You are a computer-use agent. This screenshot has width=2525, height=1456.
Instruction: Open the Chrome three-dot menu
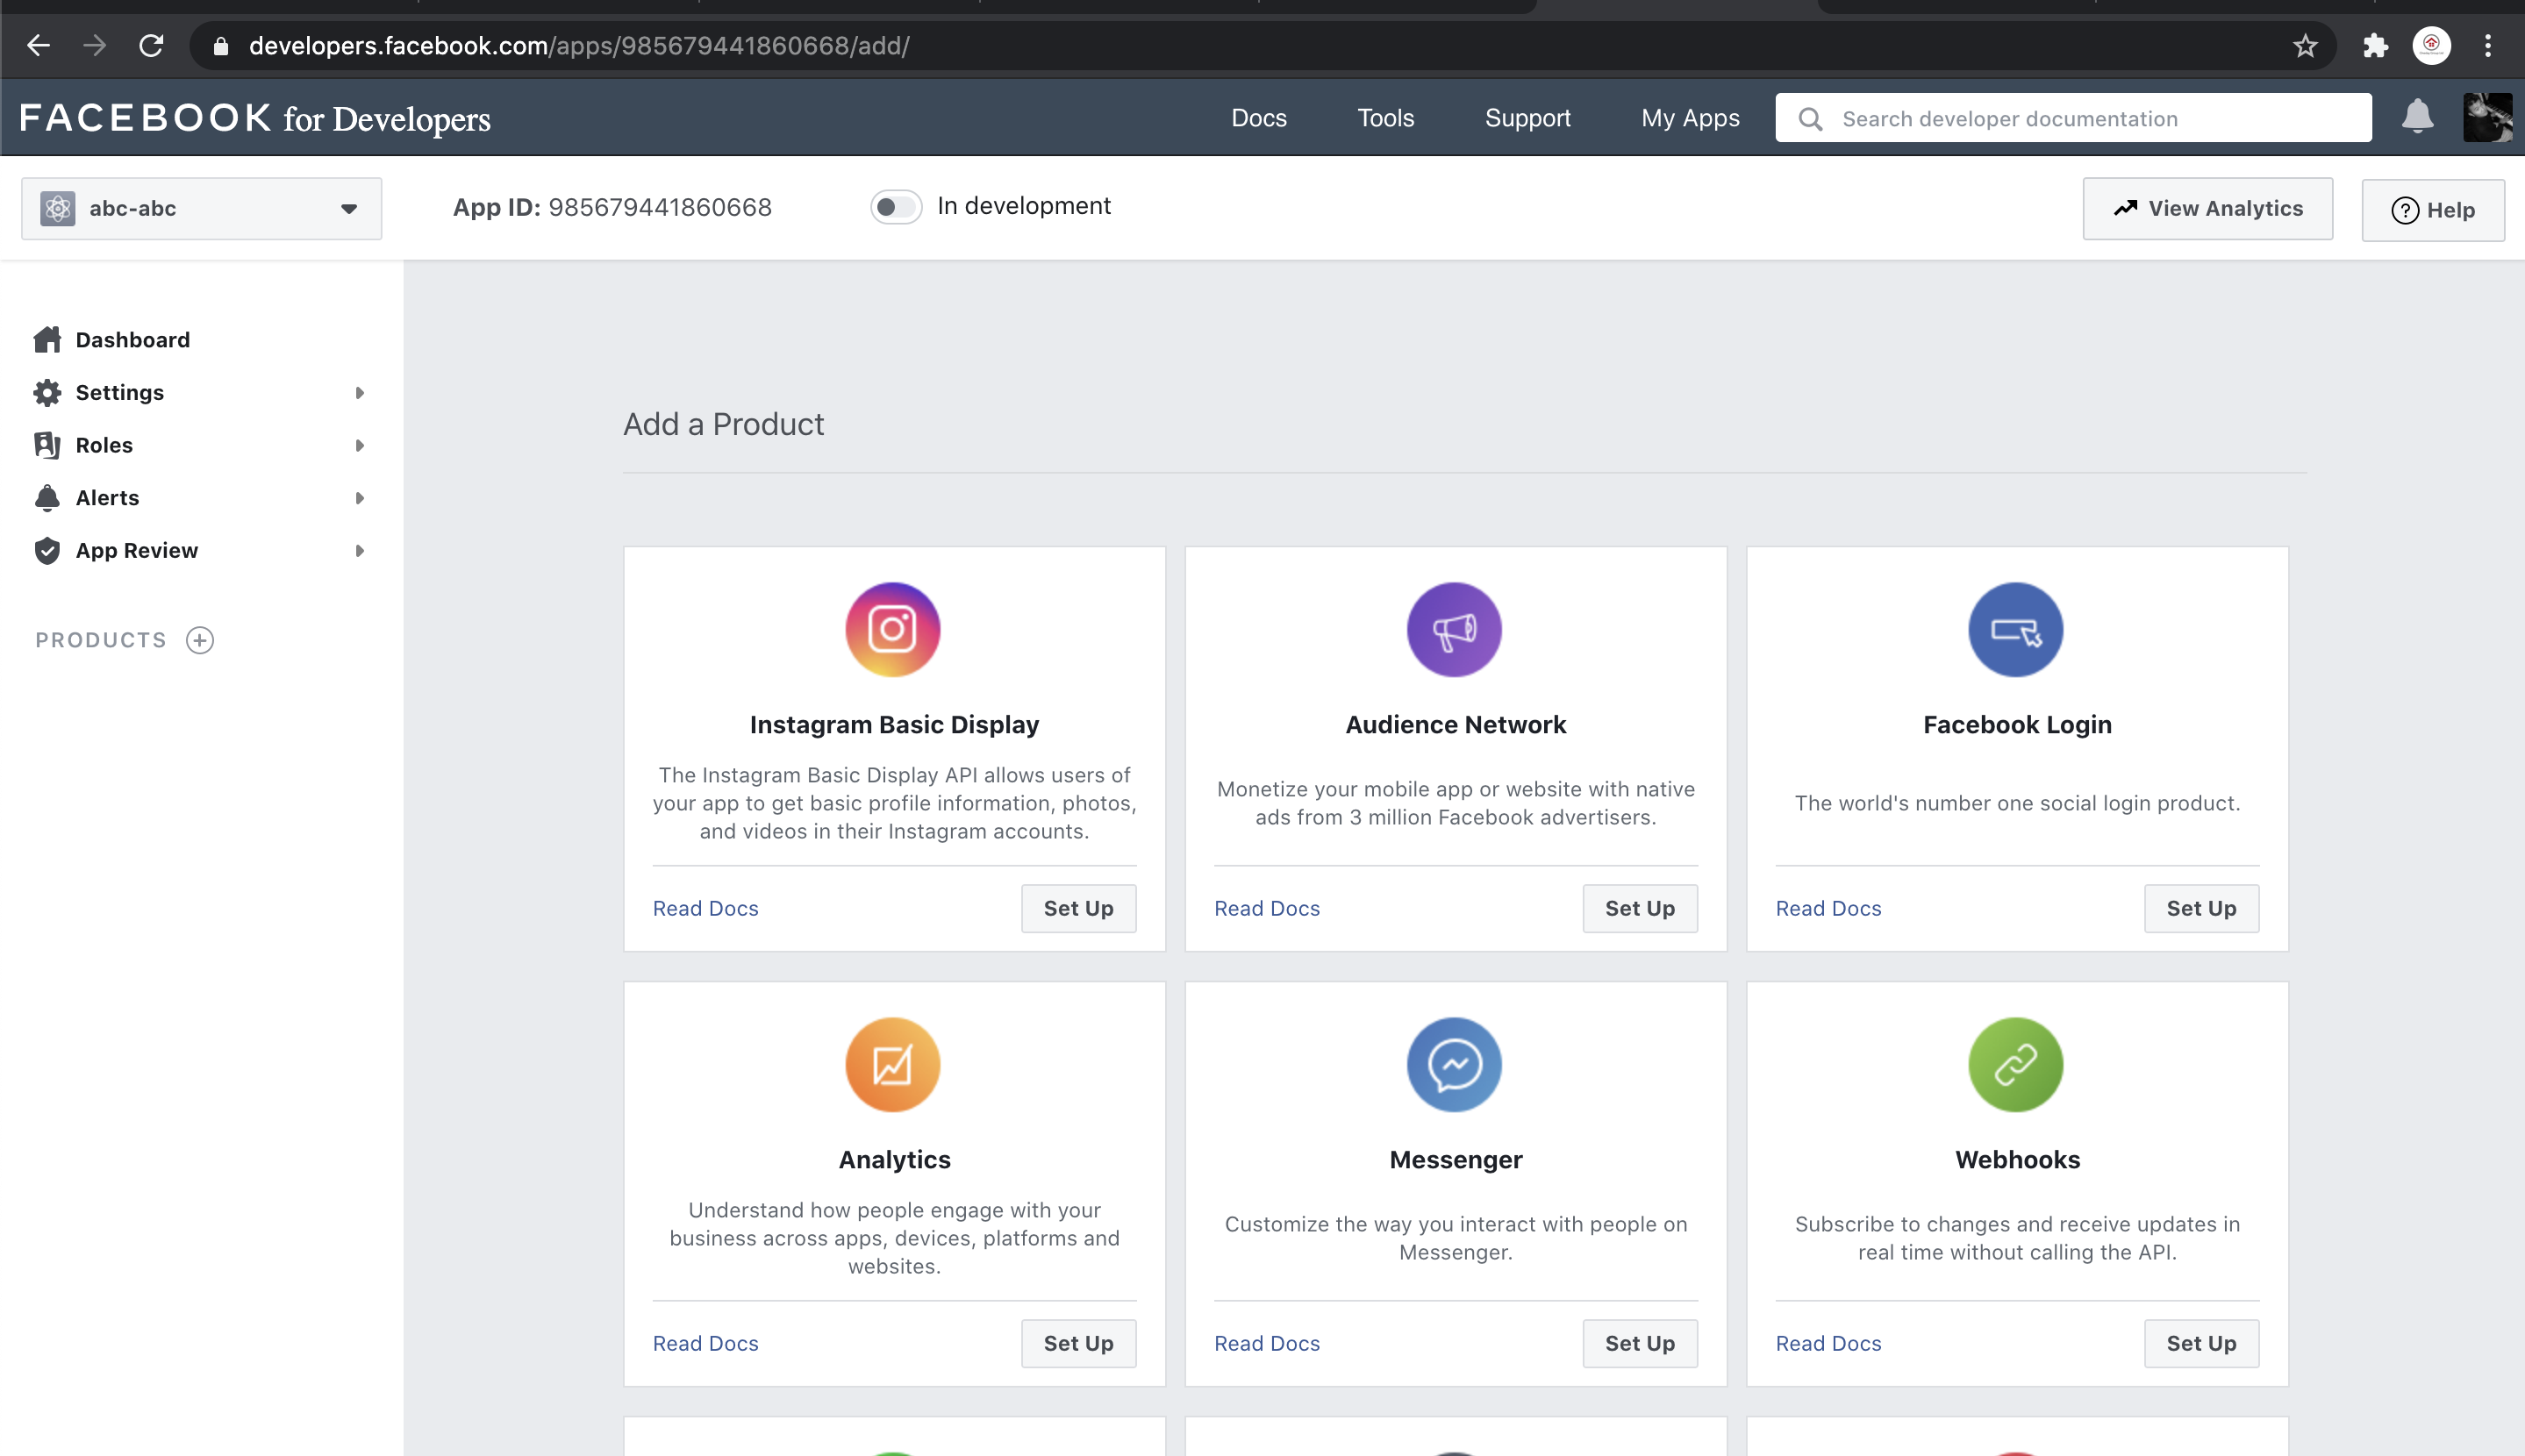click(2488, 45)
